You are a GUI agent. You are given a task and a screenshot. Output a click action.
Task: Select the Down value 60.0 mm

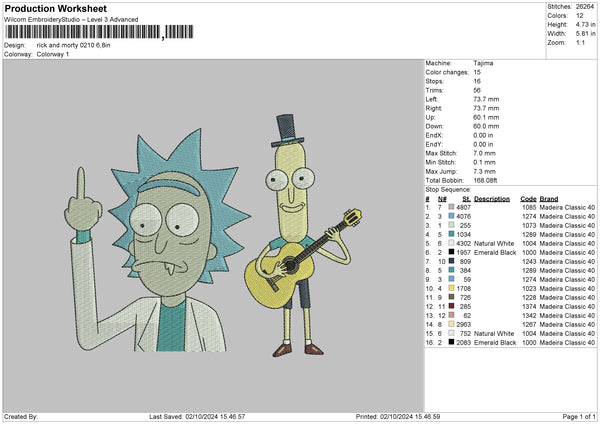[x=486, y=126]
